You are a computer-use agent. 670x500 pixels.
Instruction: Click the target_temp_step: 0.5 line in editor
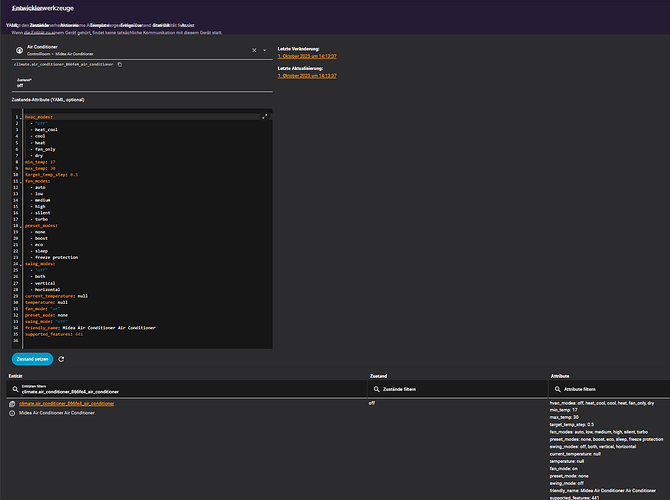pos(51,175)
